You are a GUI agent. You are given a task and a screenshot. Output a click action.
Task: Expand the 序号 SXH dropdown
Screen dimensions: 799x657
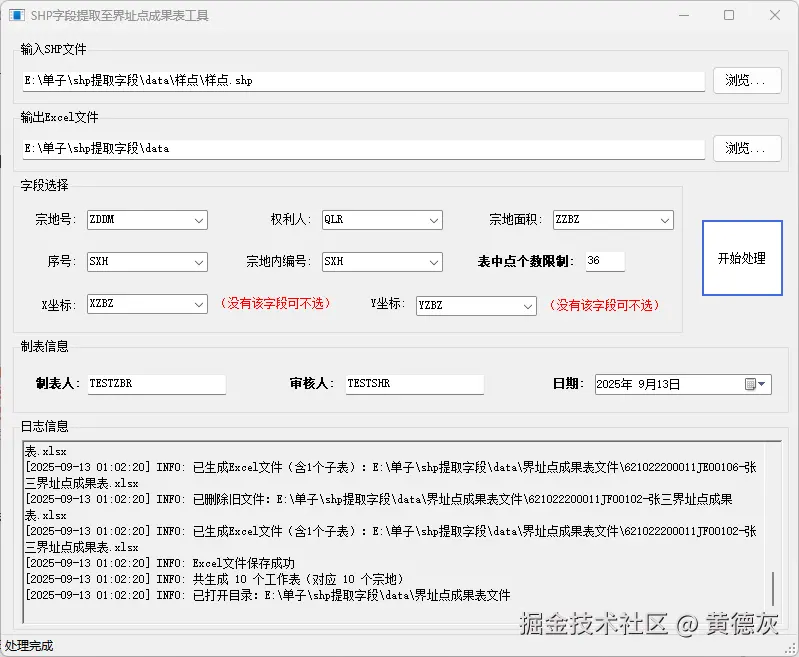tap(199, 262)
